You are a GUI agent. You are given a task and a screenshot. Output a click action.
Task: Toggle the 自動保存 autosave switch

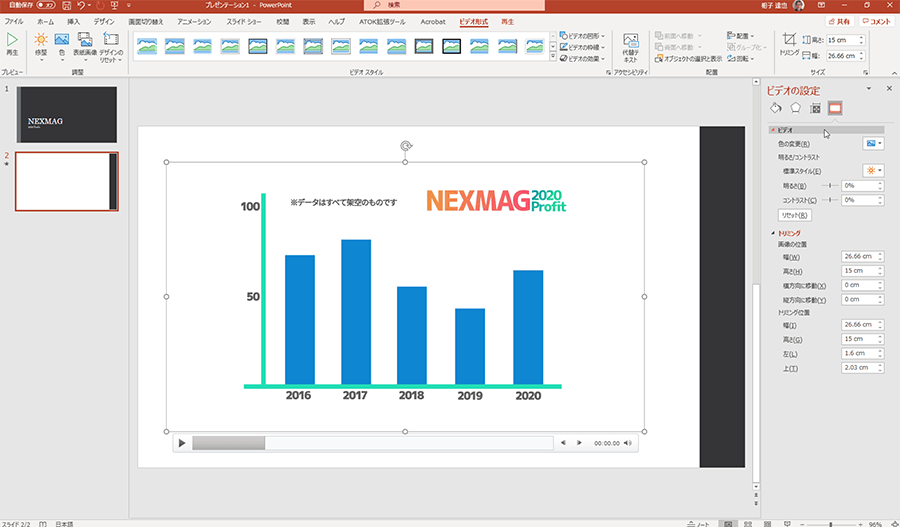click(x=45, y=5)
